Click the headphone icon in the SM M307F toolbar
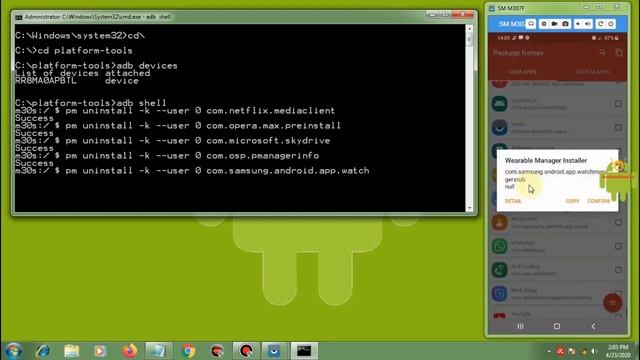The image size is (640, 360). [531, 24]
